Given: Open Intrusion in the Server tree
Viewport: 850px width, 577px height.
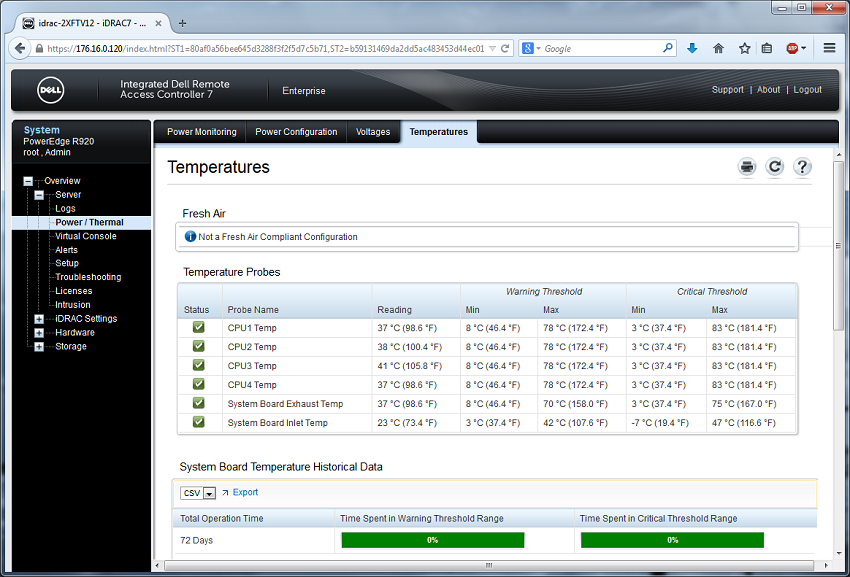Looking at the screenshot, I should (x=73, y=305).
